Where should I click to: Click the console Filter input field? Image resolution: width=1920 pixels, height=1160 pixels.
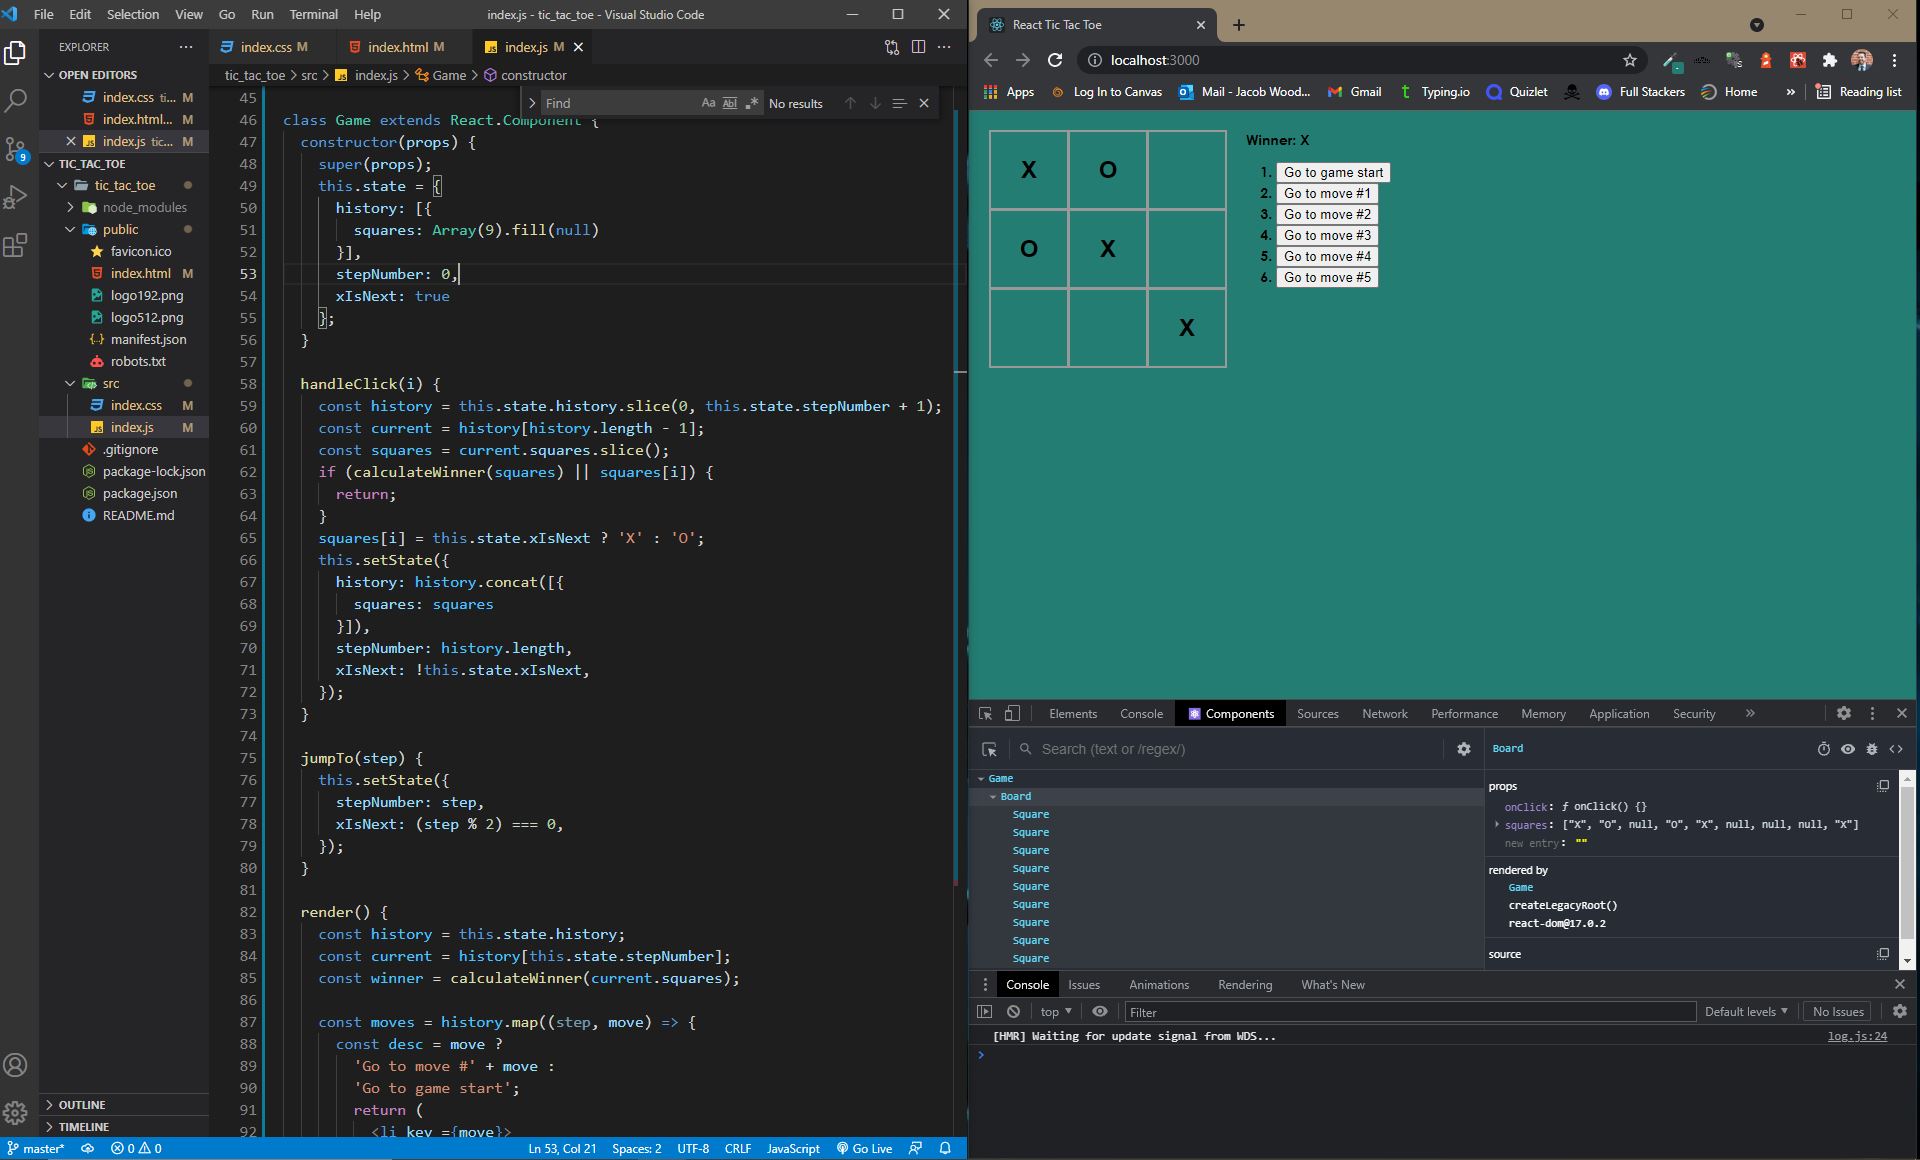(1410, 1012)
